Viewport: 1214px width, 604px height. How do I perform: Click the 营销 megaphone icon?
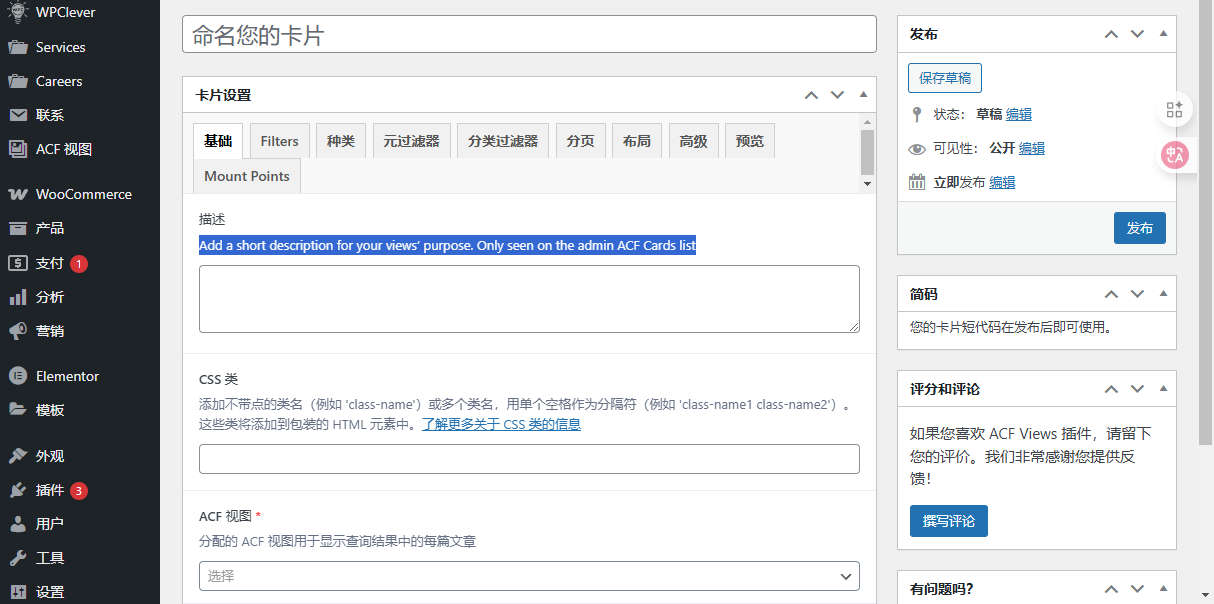[x=17, y=331]
